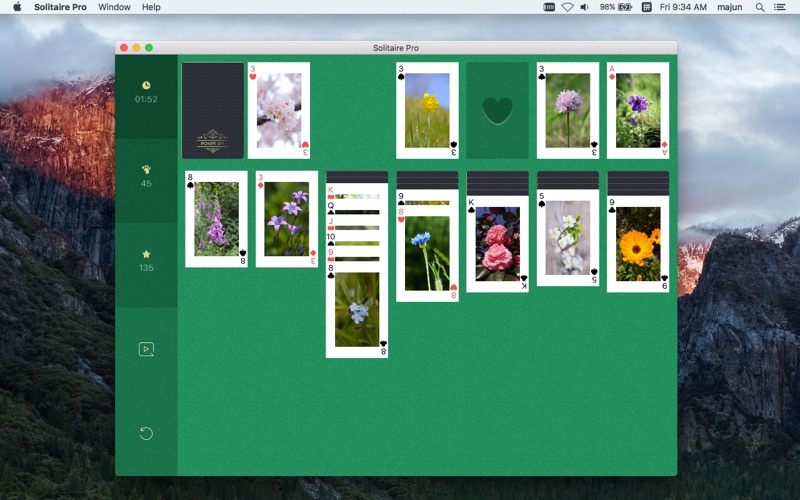Screen dimensions: 800x500
Task: Click the battery 98% indicator
Action: coord(616,7)
